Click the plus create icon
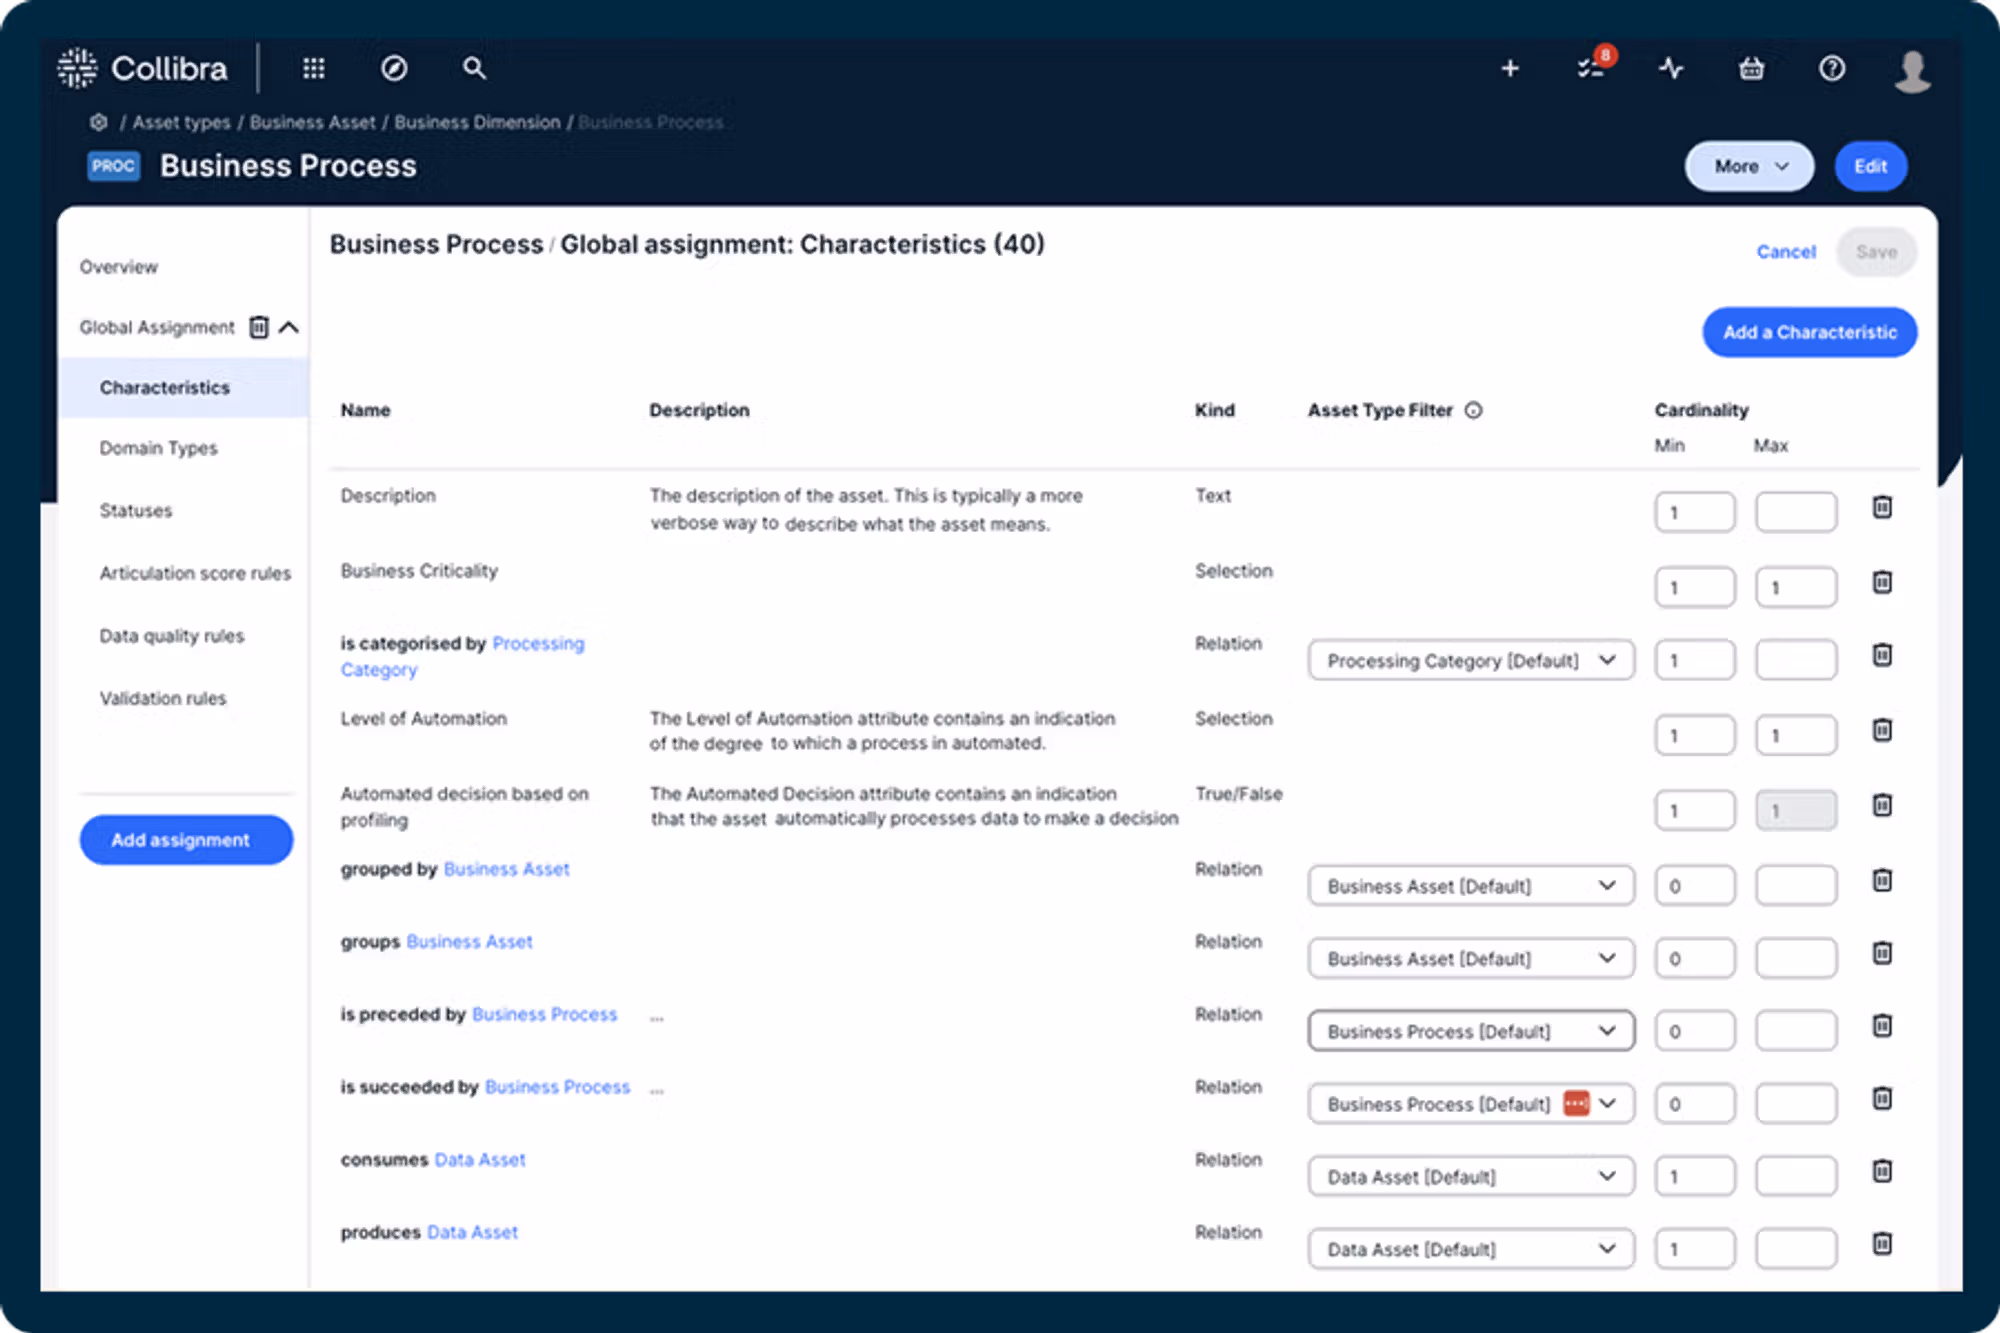 pos(1510,68)
